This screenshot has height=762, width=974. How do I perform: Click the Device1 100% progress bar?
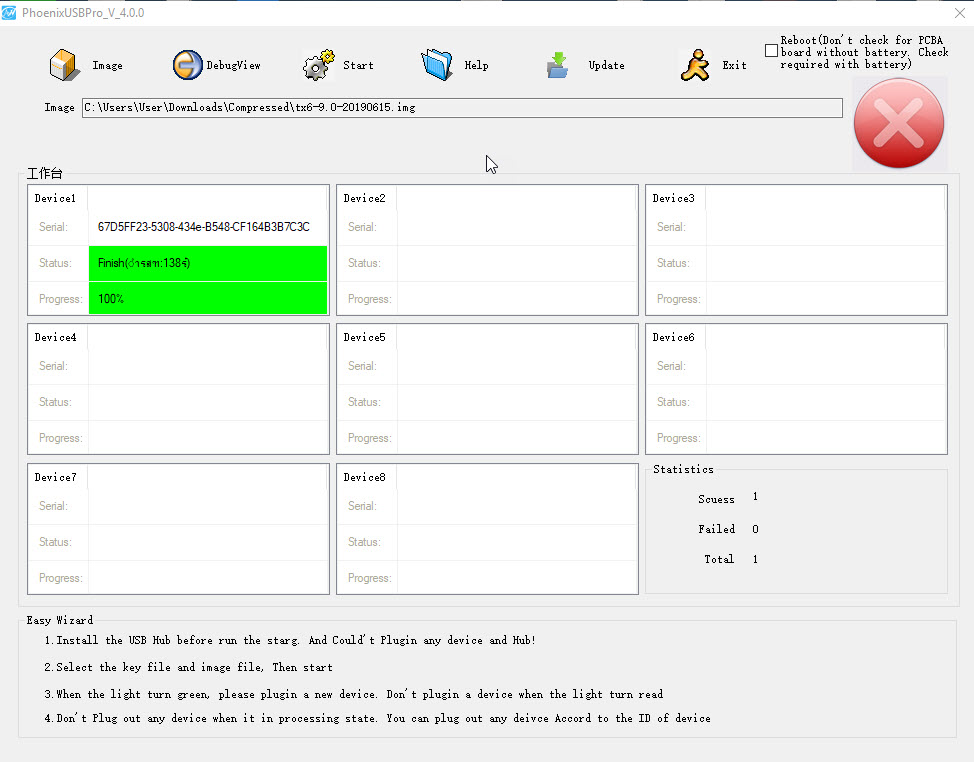pyautogui.click(x=208, y=298)
